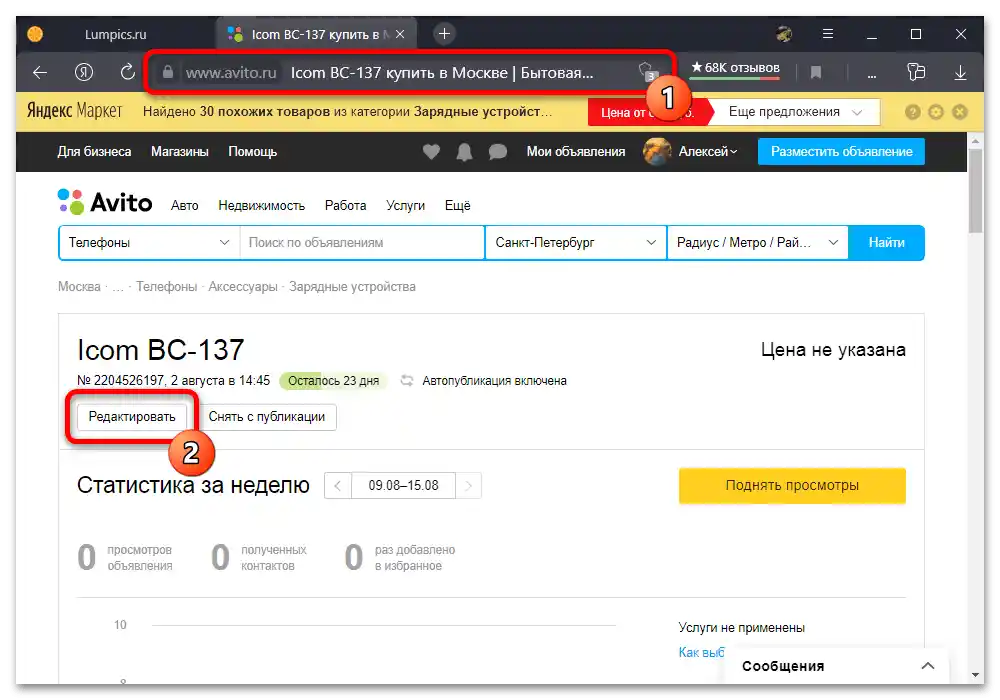
Task: Open favorites with the heart icon
Action: pos(431,151)
